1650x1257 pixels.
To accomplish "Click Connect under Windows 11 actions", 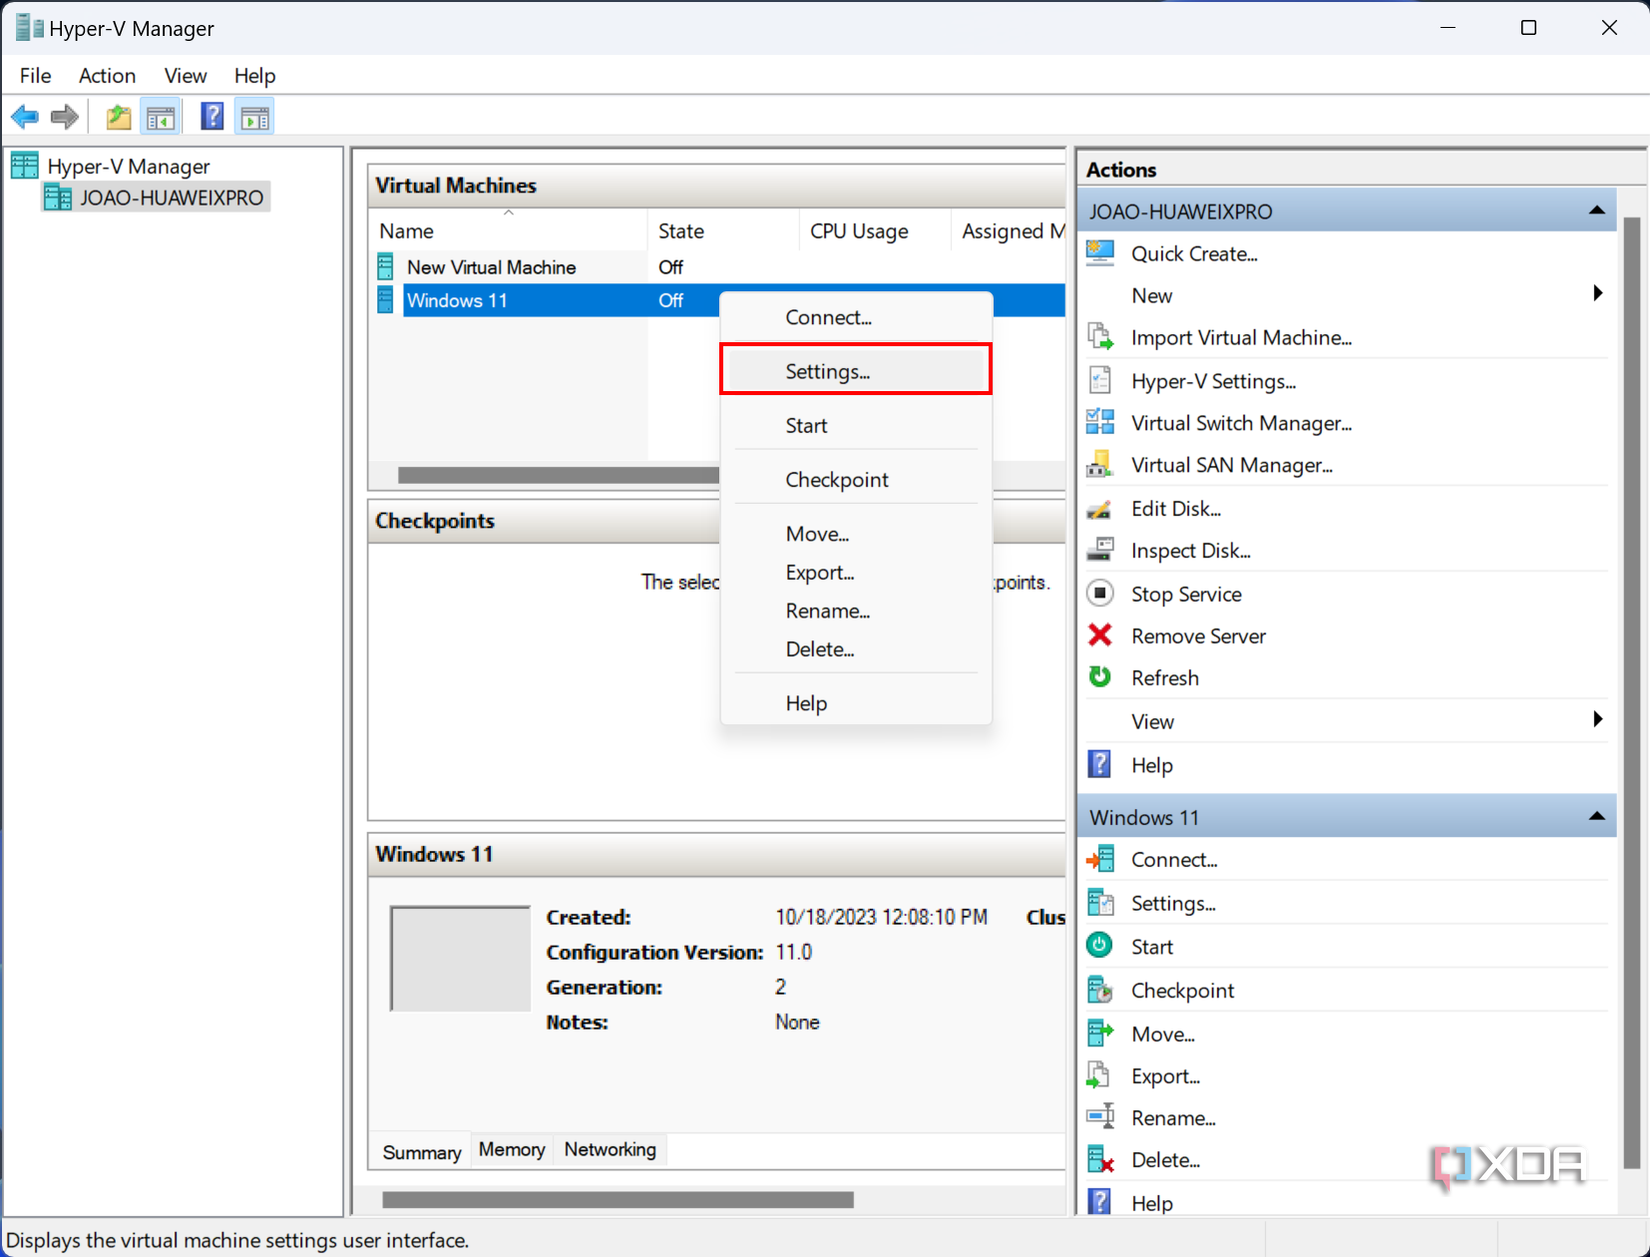I will pyautogui.click(x=1173, y=859).
